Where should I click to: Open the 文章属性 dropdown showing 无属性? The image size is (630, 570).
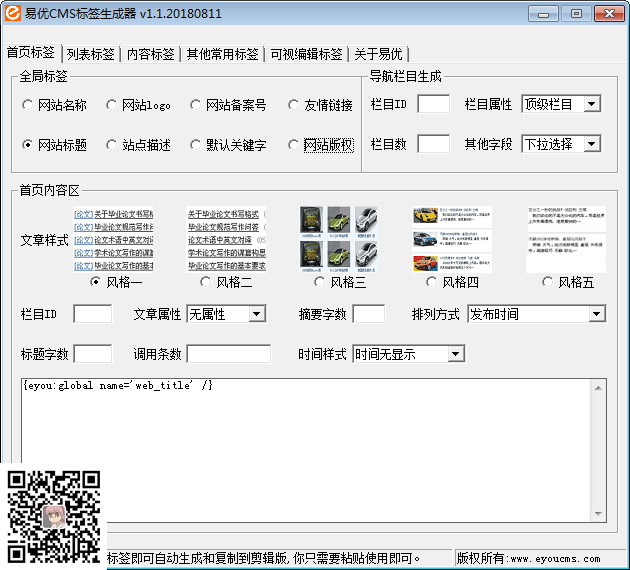click(x=226, y=314)
